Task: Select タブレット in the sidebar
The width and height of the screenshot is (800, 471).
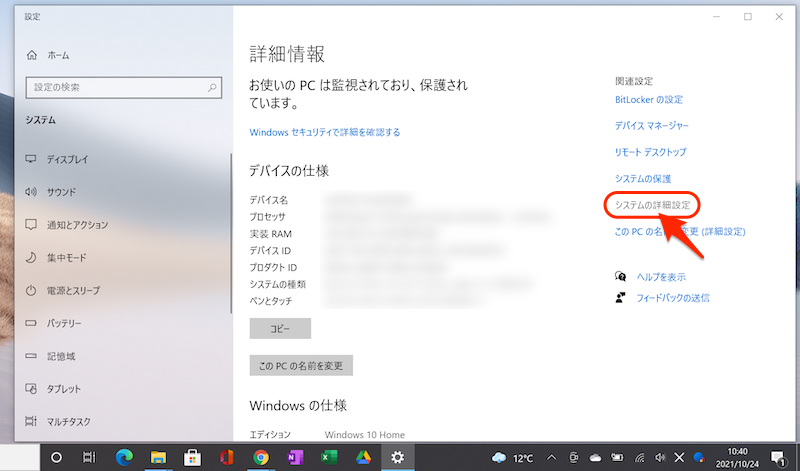Action: point(63,389)
